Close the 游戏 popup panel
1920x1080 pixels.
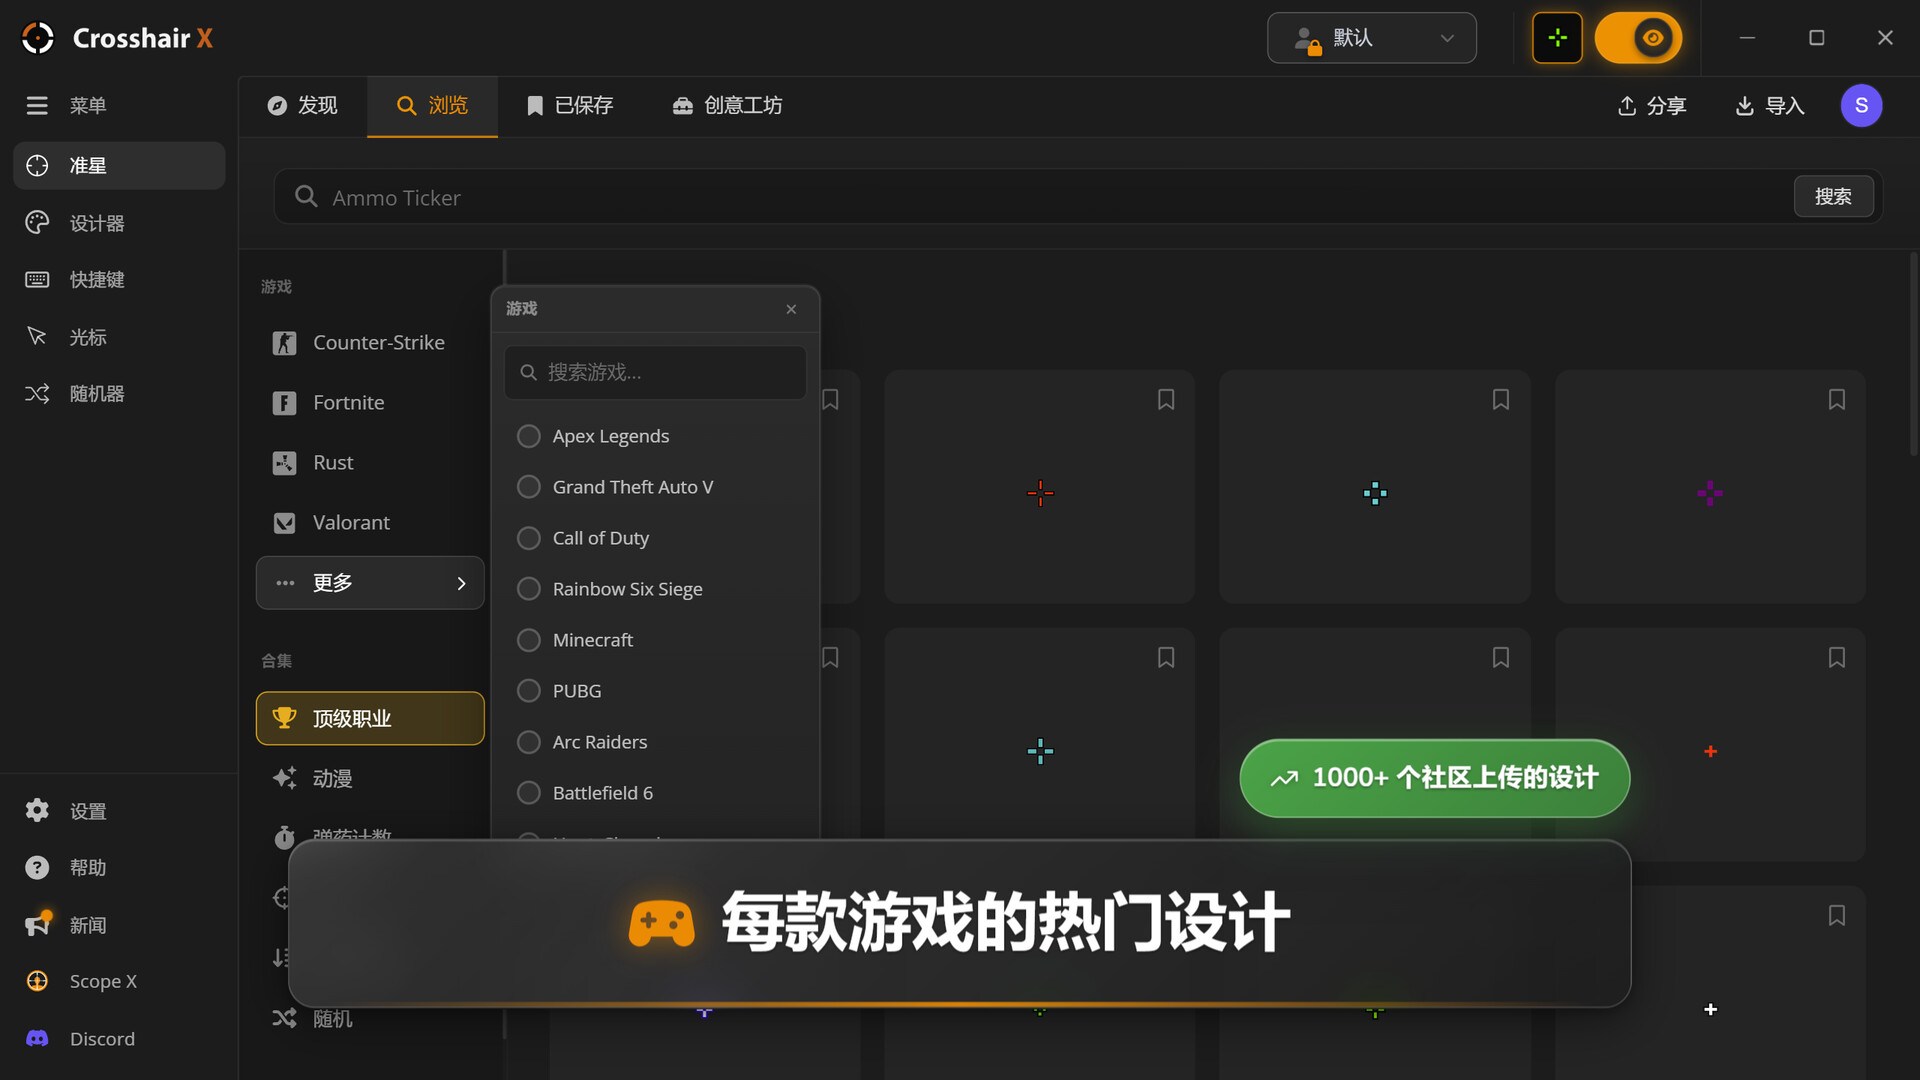coord(791,309)
